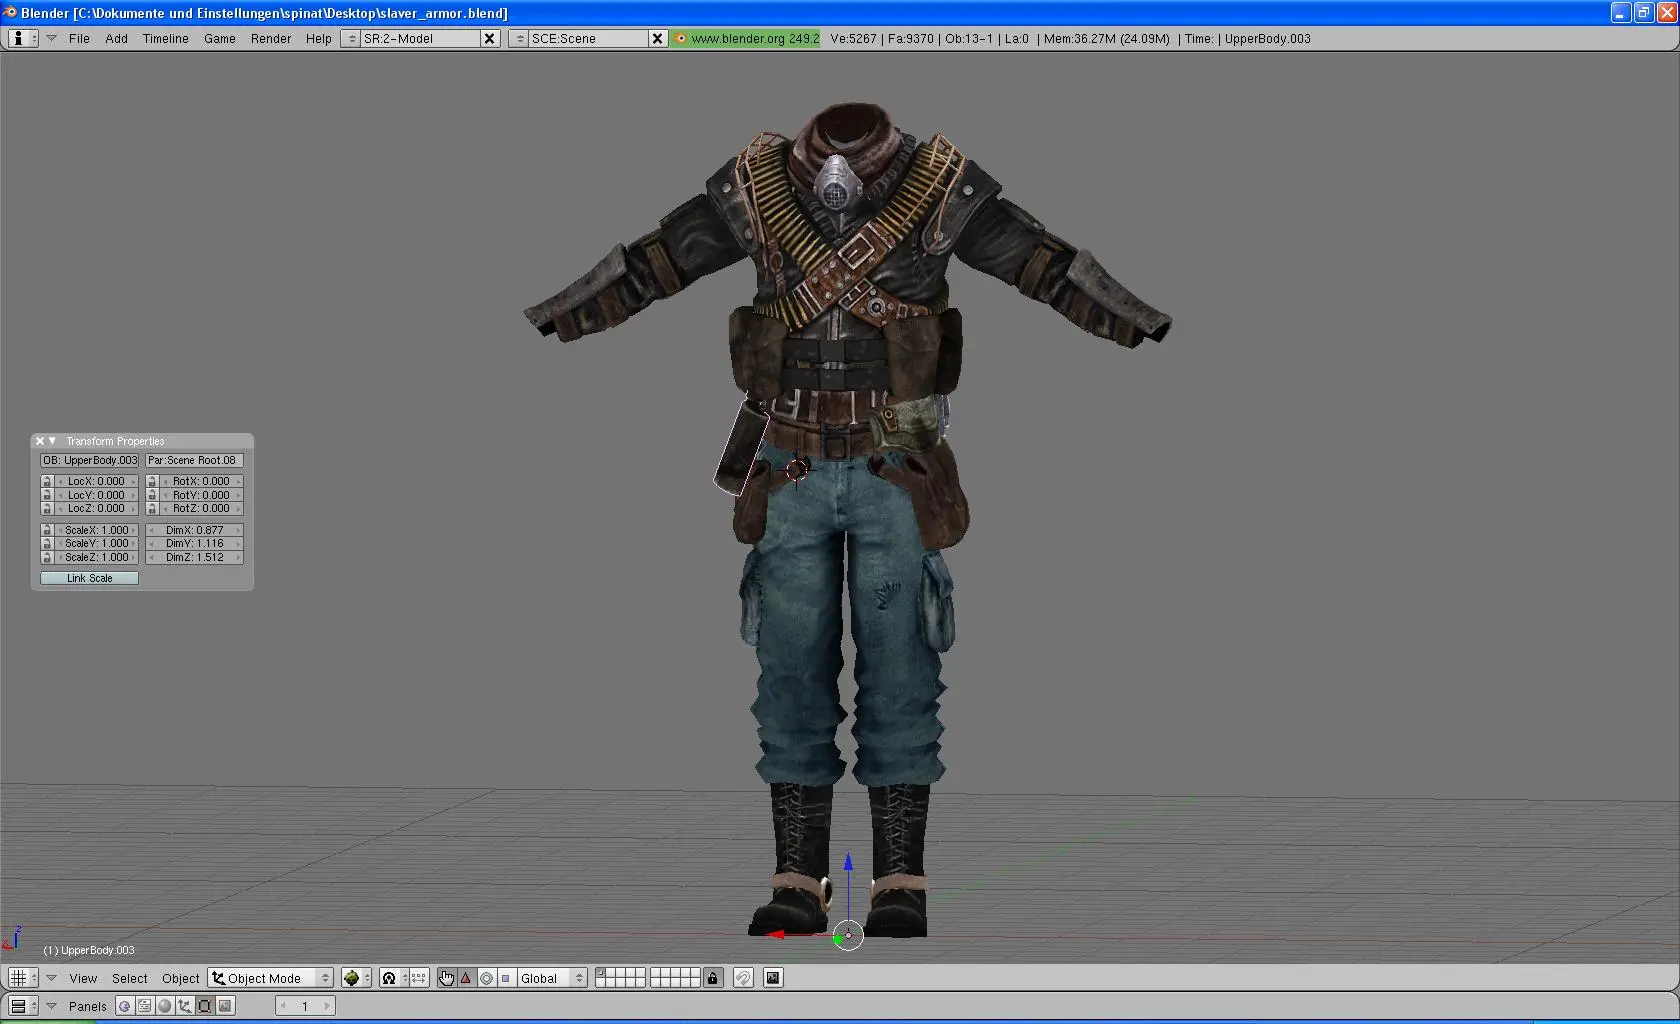Screen dimensions: 1680x1024
Task: Toggle the RotY lock icon
Action: coord(152,495)
